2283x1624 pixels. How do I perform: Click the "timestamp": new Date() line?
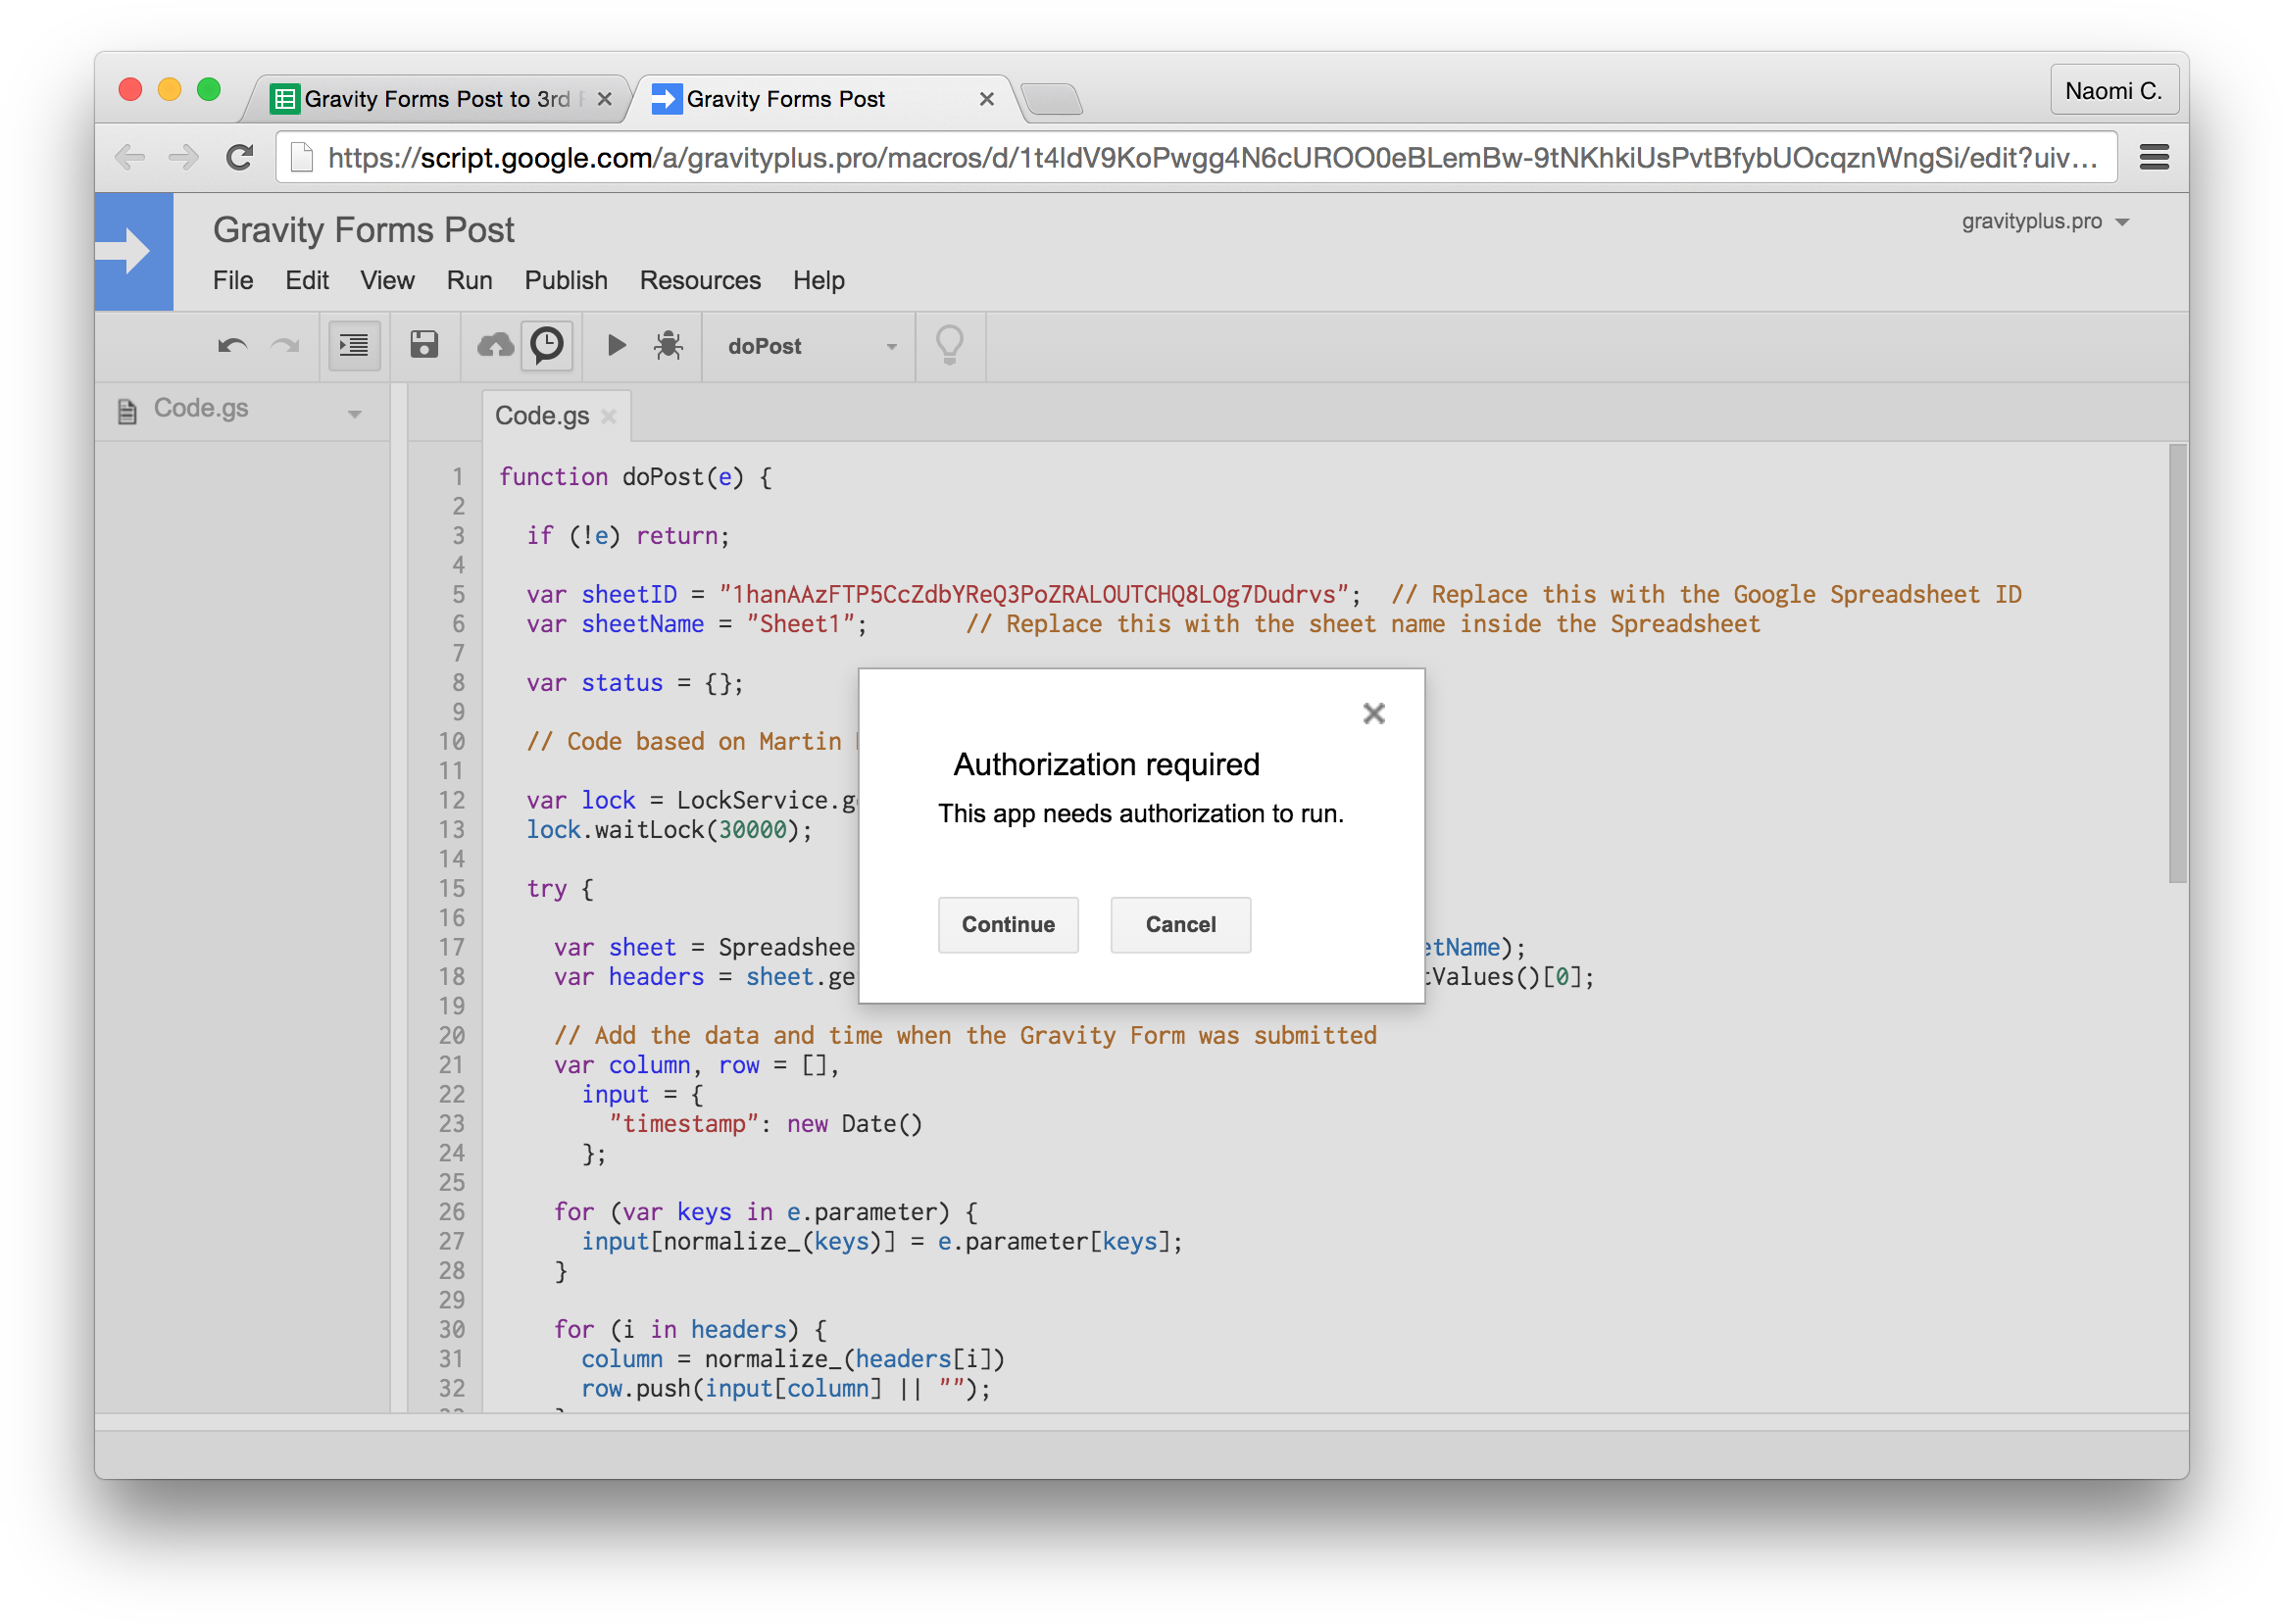click(x=765, y=1123)
